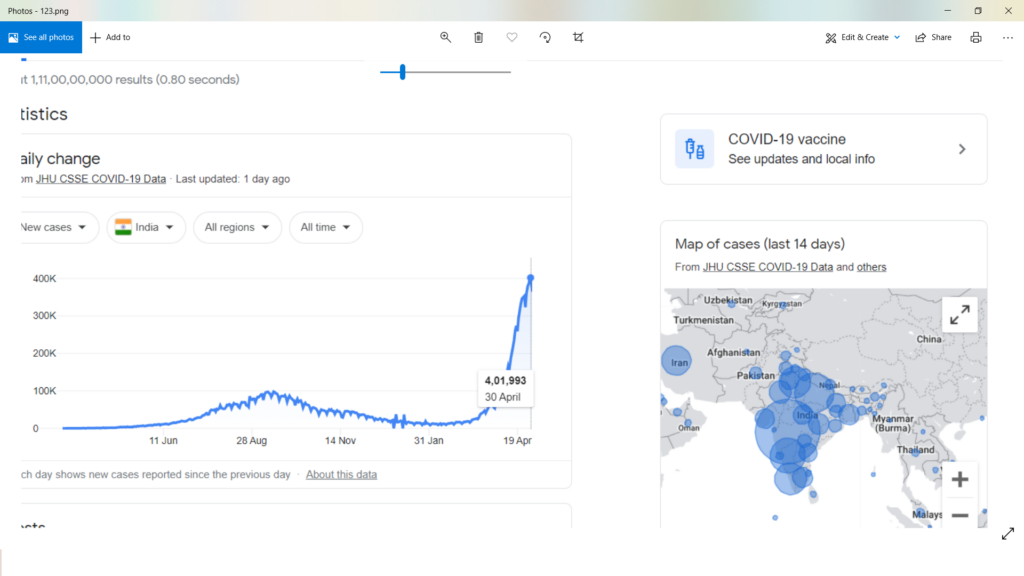Open JHU CSSE COVID-19 Data link under Daily change
Viewport: 1024px width, 576px height.
tap(101, 179)
